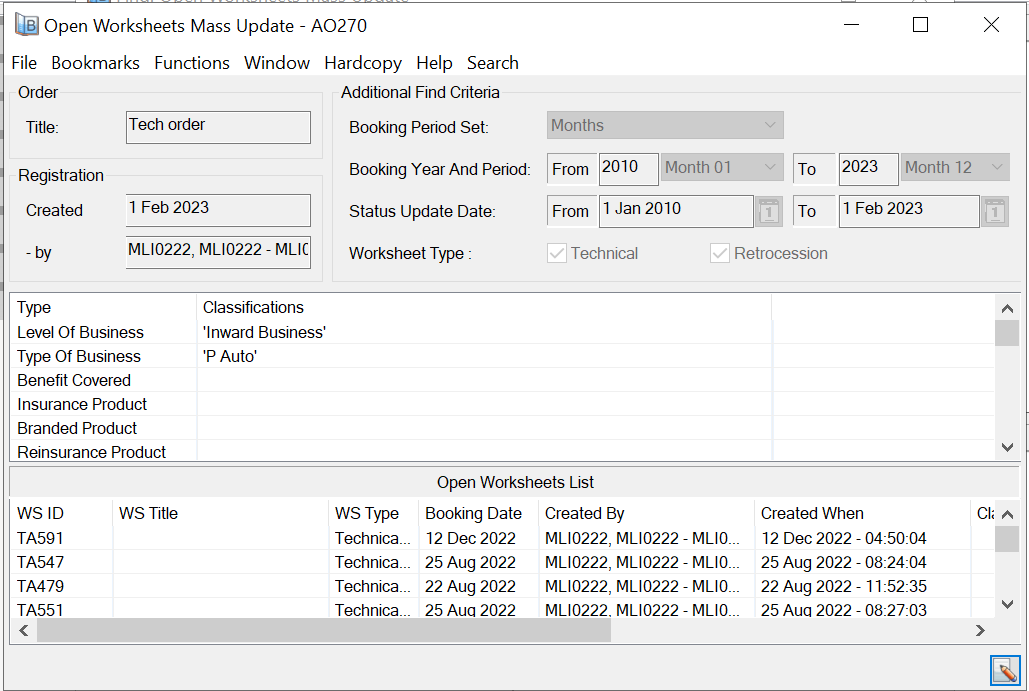The image size is (1029, 691).
Task: Expand the Booking Period Set dropdown
Action: [665, 126]
